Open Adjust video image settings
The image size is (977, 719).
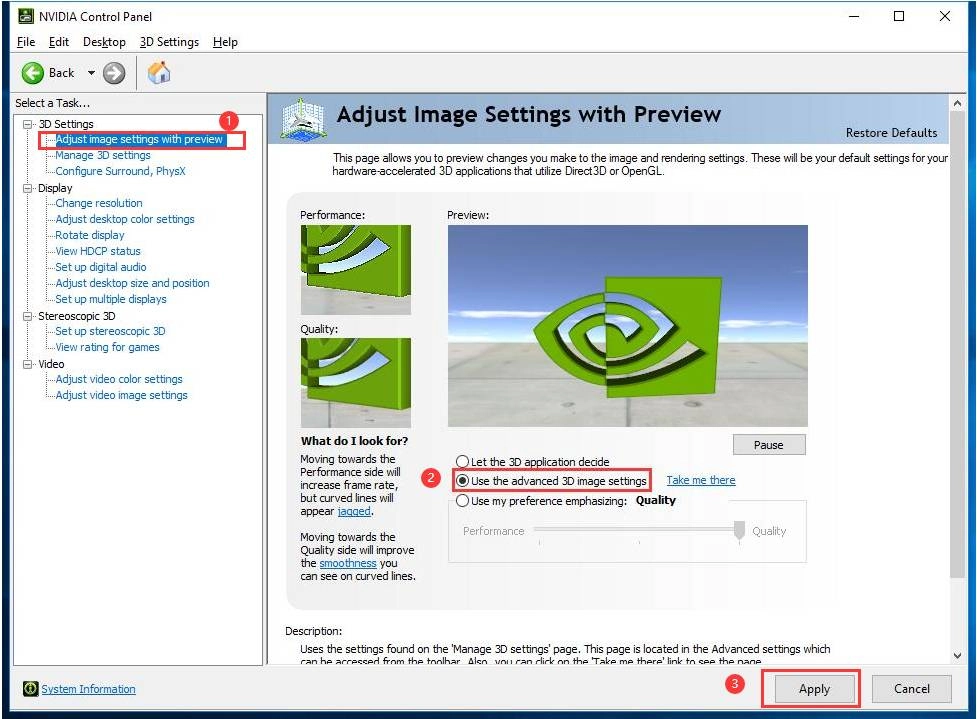[122, 395]
